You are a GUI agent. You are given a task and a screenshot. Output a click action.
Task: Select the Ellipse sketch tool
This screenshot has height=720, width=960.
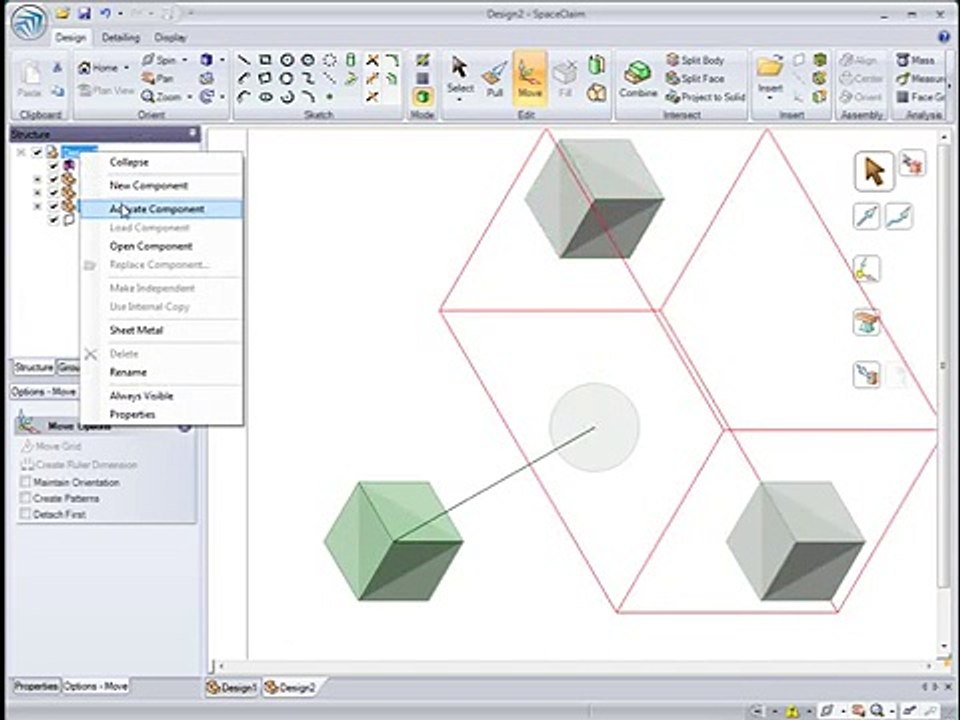265,97
